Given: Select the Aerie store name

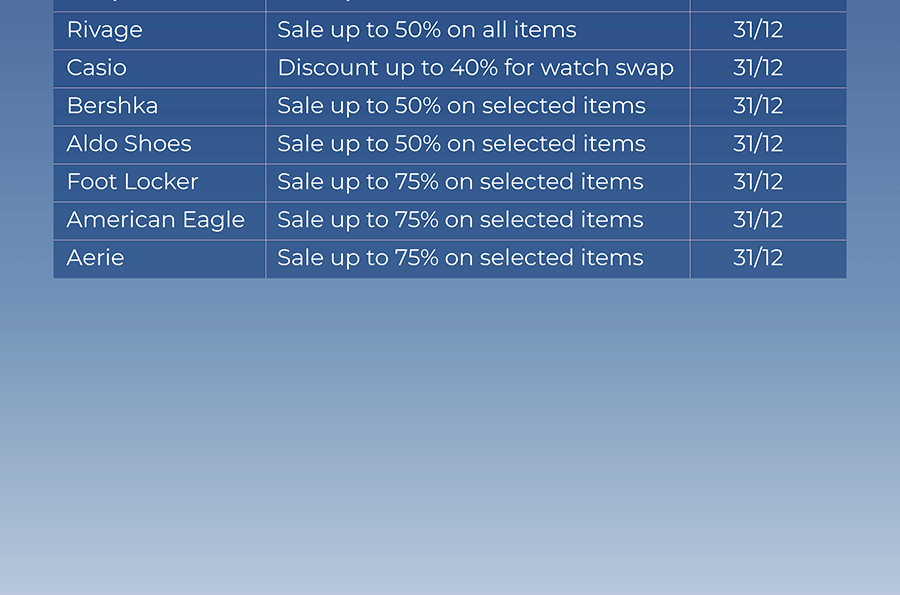Looking at the screenshot, I should coord(95,258).
